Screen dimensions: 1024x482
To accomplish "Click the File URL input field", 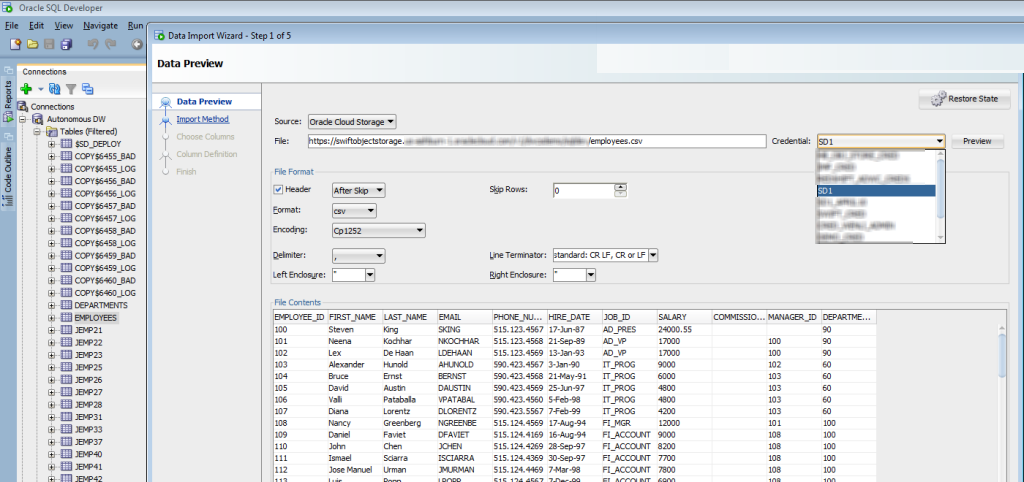I will pyautogui.click(x=537, y=141).
